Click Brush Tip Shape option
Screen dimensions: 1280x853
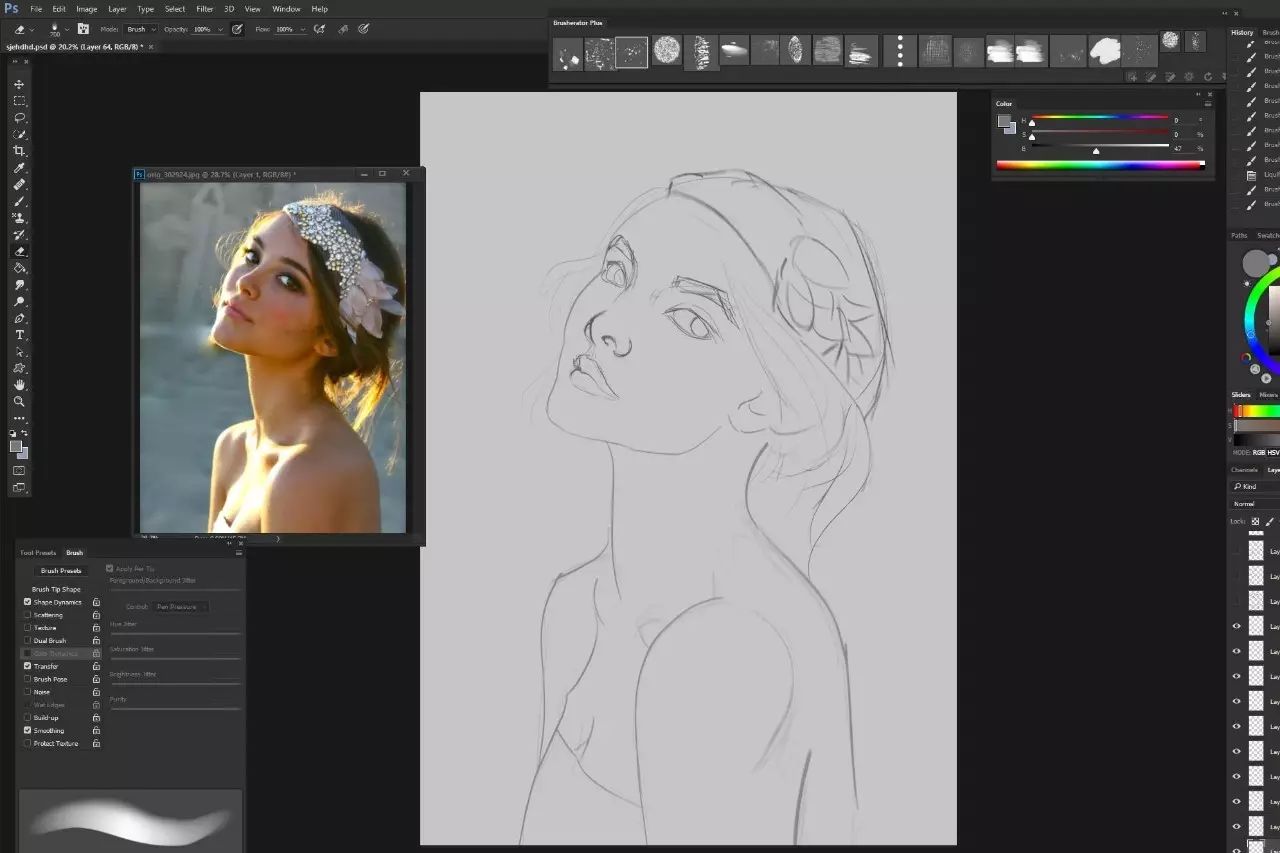(x=56, y=589)
